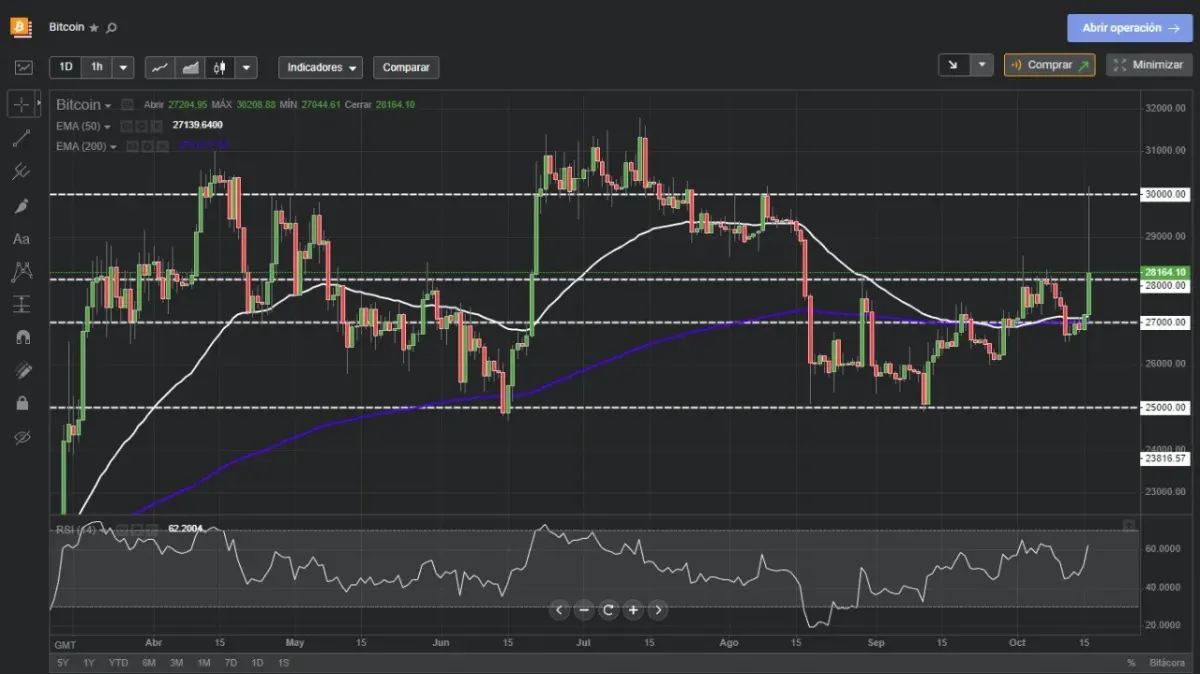The image size is (1200, 674).
Task: Select the 5Y date range
Action: 63,663
